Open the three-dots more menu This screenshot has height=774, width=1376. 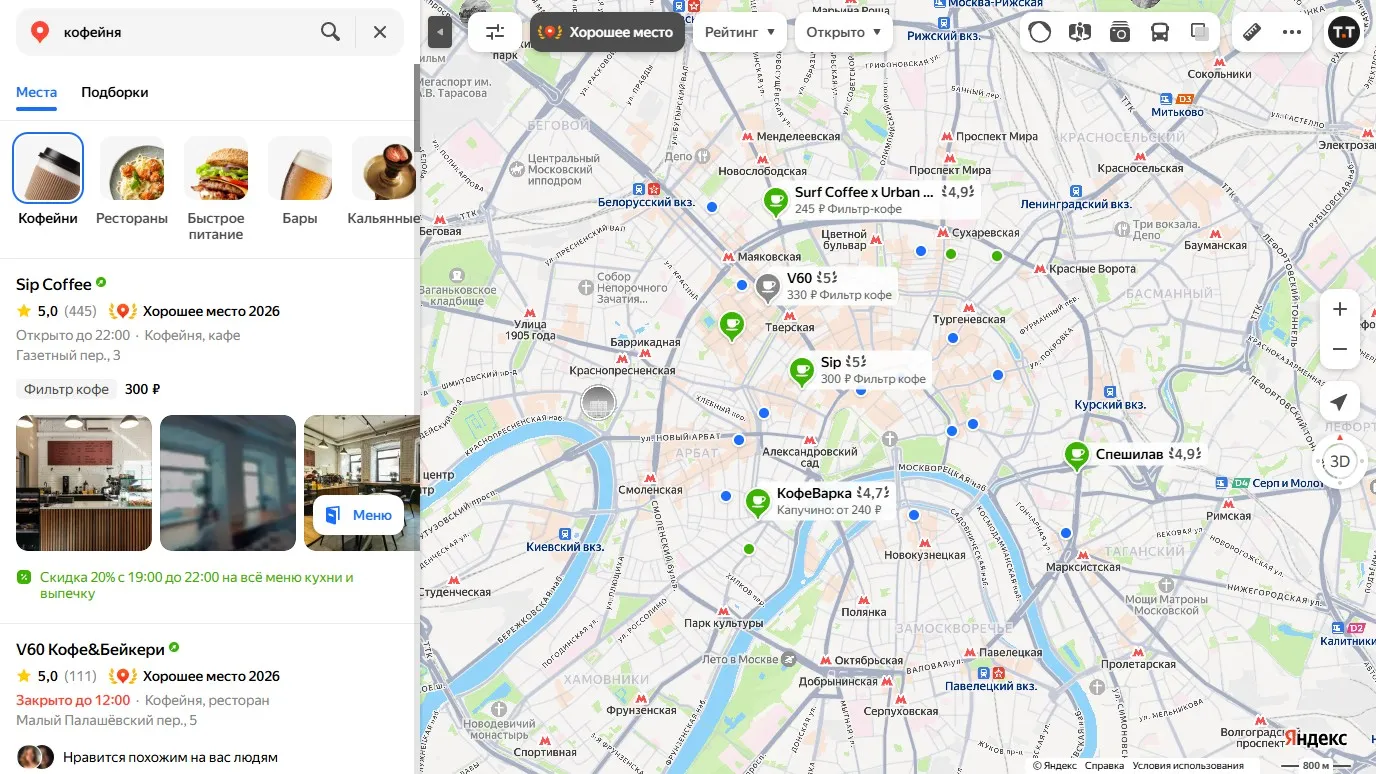coord(1292,32)
